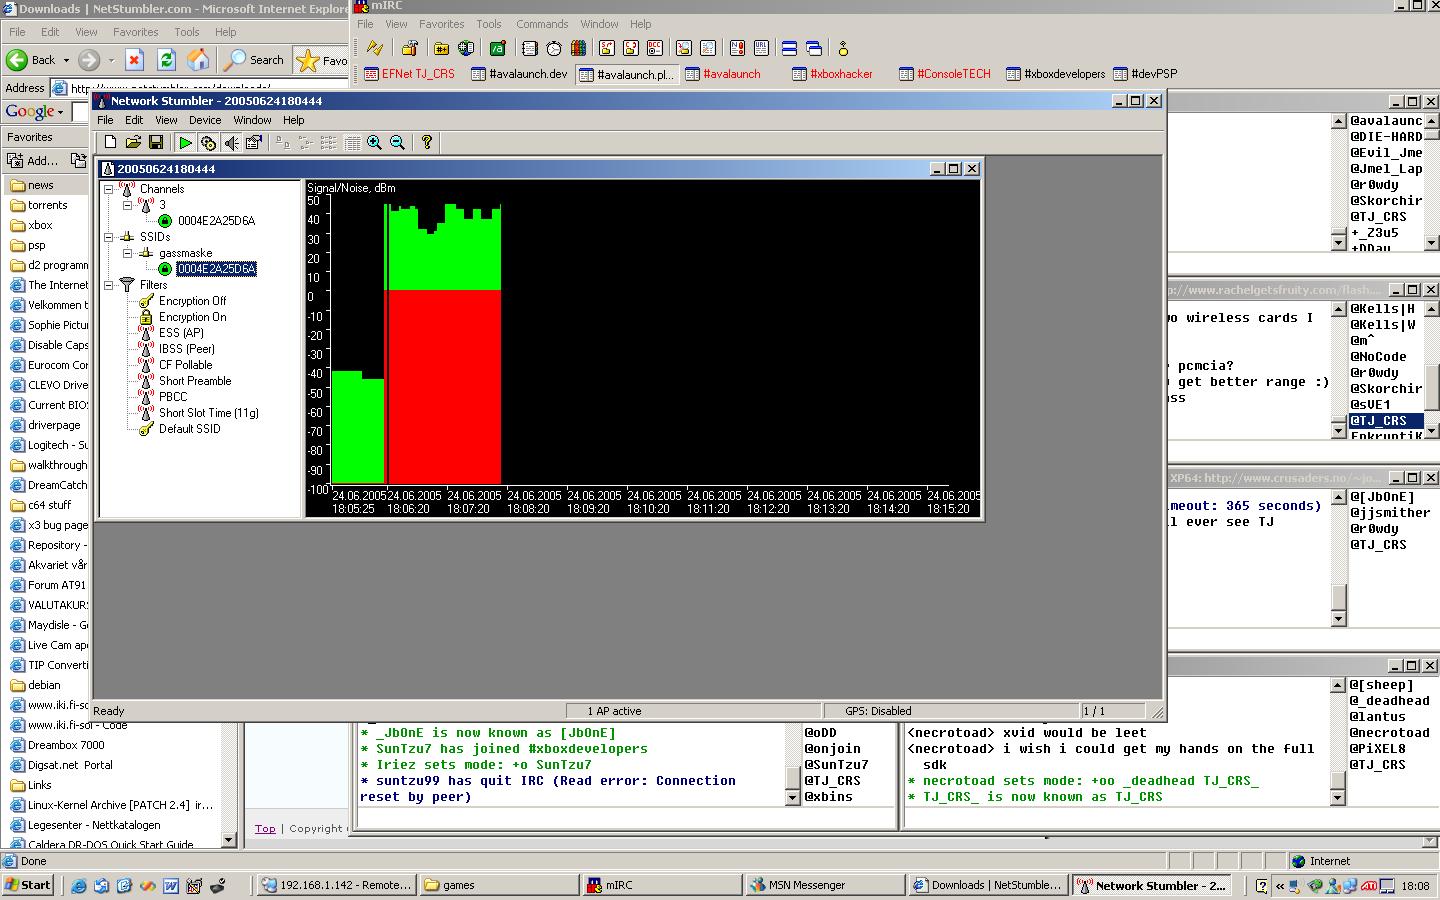Collapse the Filters tree node
This screenshot has width=1440, height=900.
tap(109, 285)
